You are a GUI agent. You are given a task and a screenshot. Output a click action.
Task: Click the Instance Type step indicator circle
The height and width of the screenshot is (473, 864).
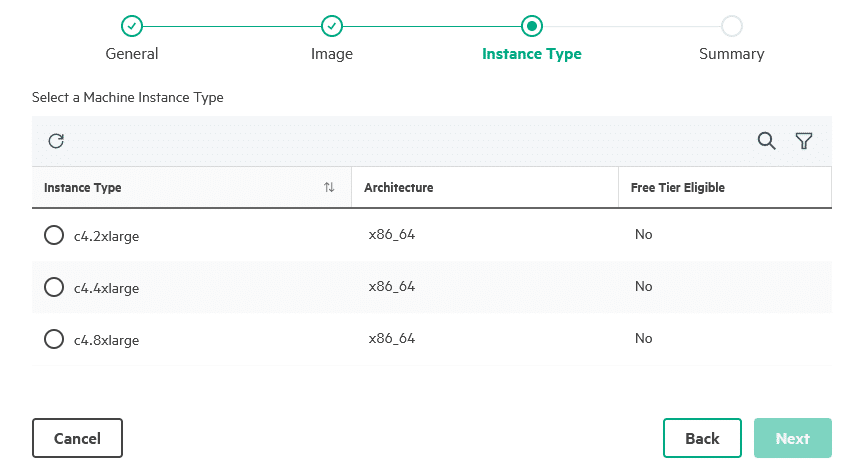[x=532, y=26]
